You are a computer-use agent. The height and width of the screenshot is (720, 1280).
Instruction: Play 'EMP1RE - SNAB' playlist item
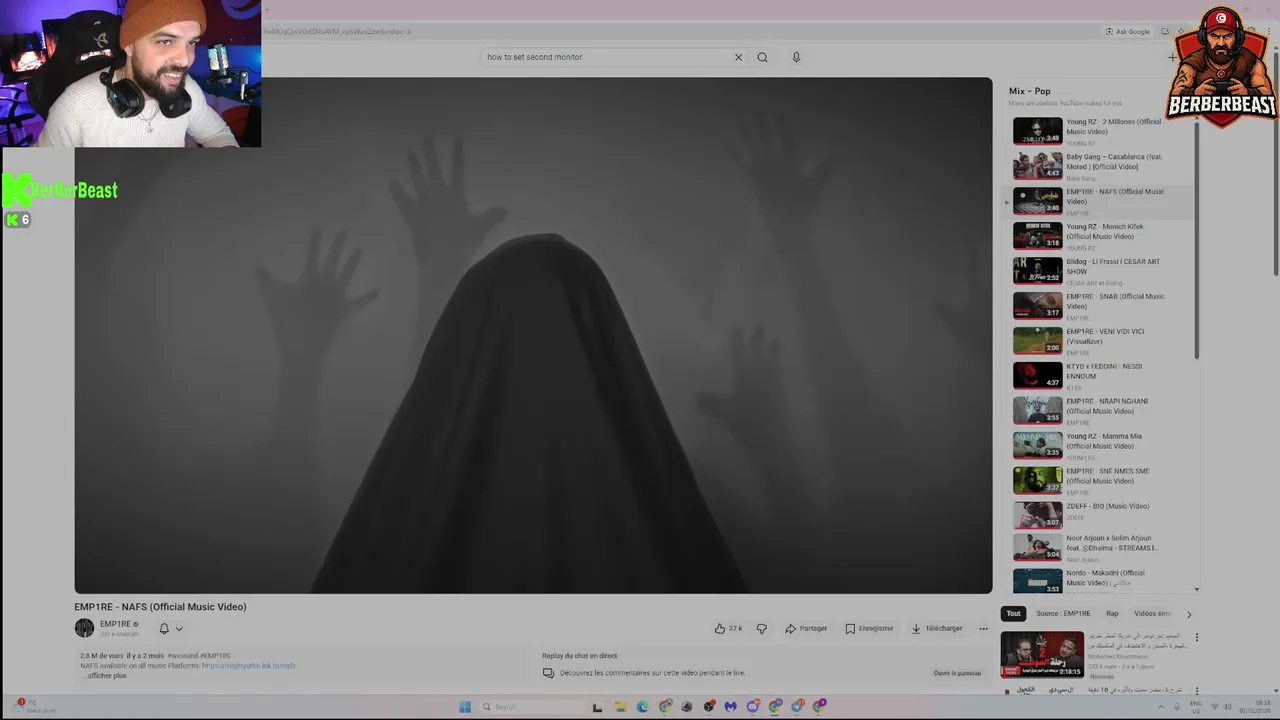coord(1100,306)
